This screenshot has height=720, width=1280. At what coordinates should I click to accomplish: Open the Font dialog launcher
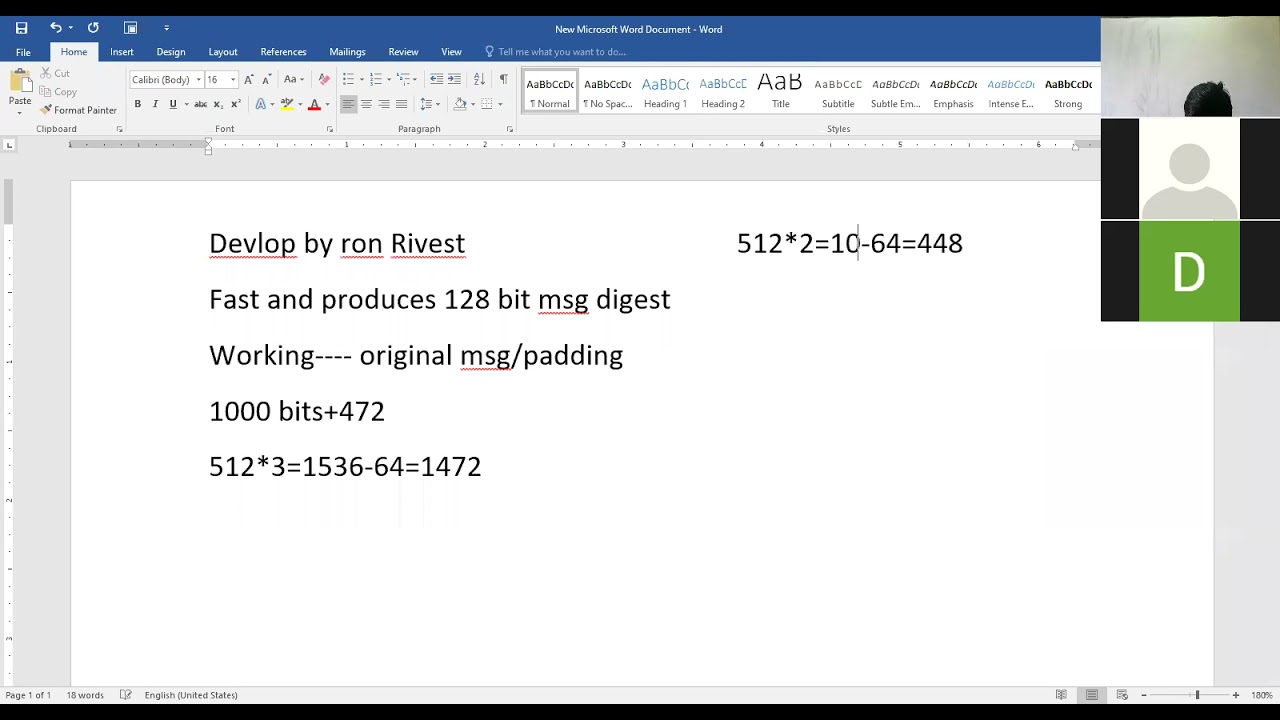click(330, 129)
